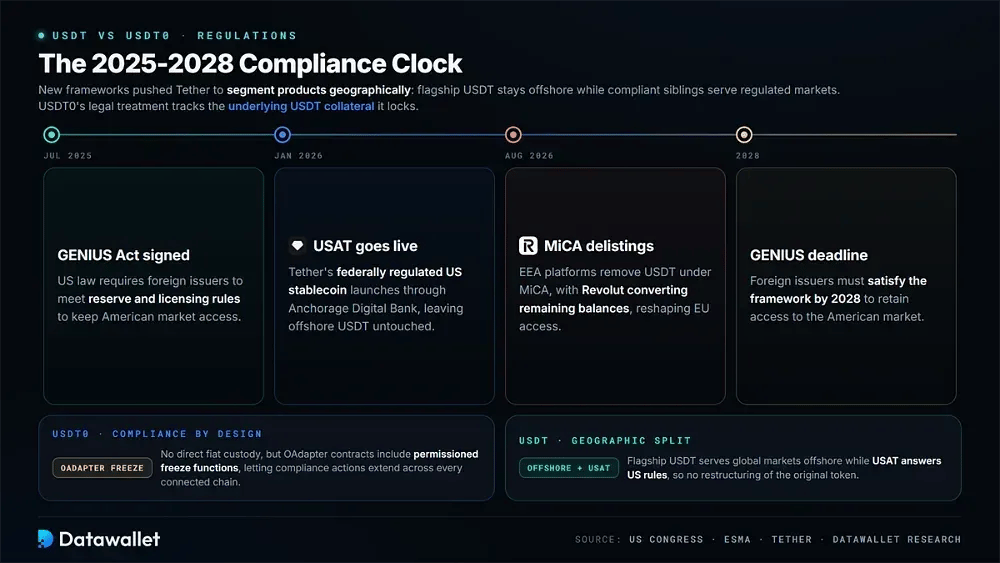Click the USDT0 · COMPLIANCE BY DESIGN label
The width and height of the screenshot is (1000, 563).
click(x=157, y=434)
